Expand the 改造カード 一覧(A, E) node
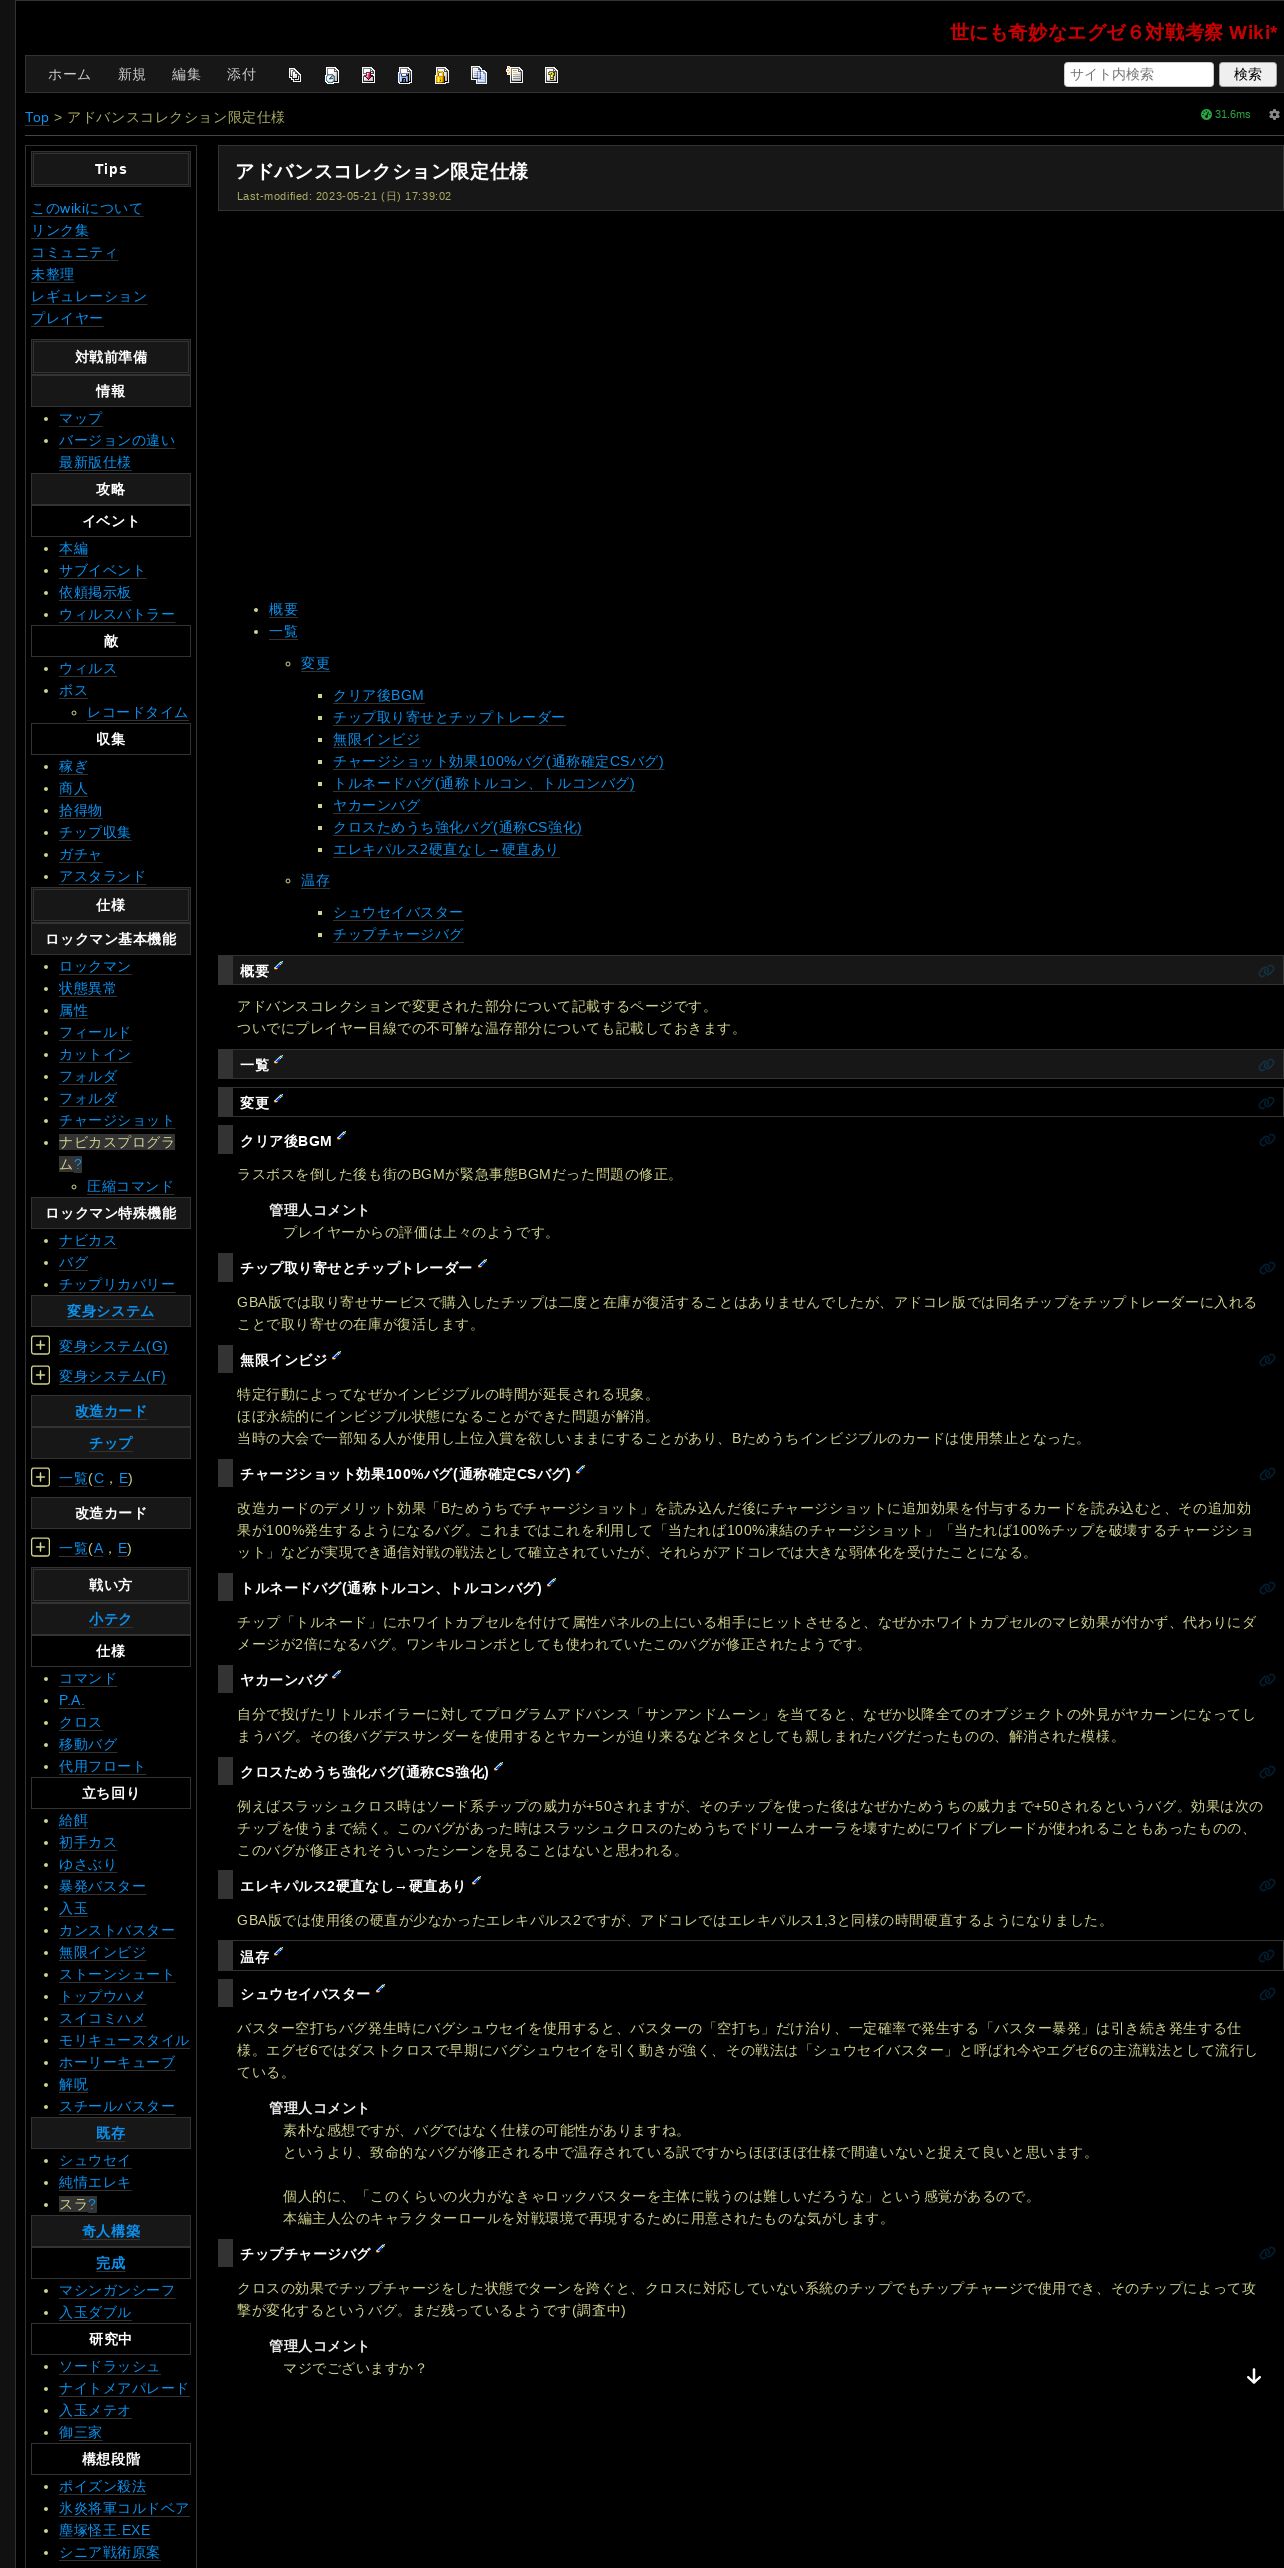The width and height of the screenshot is (1284, 2568). point(40,1547)
